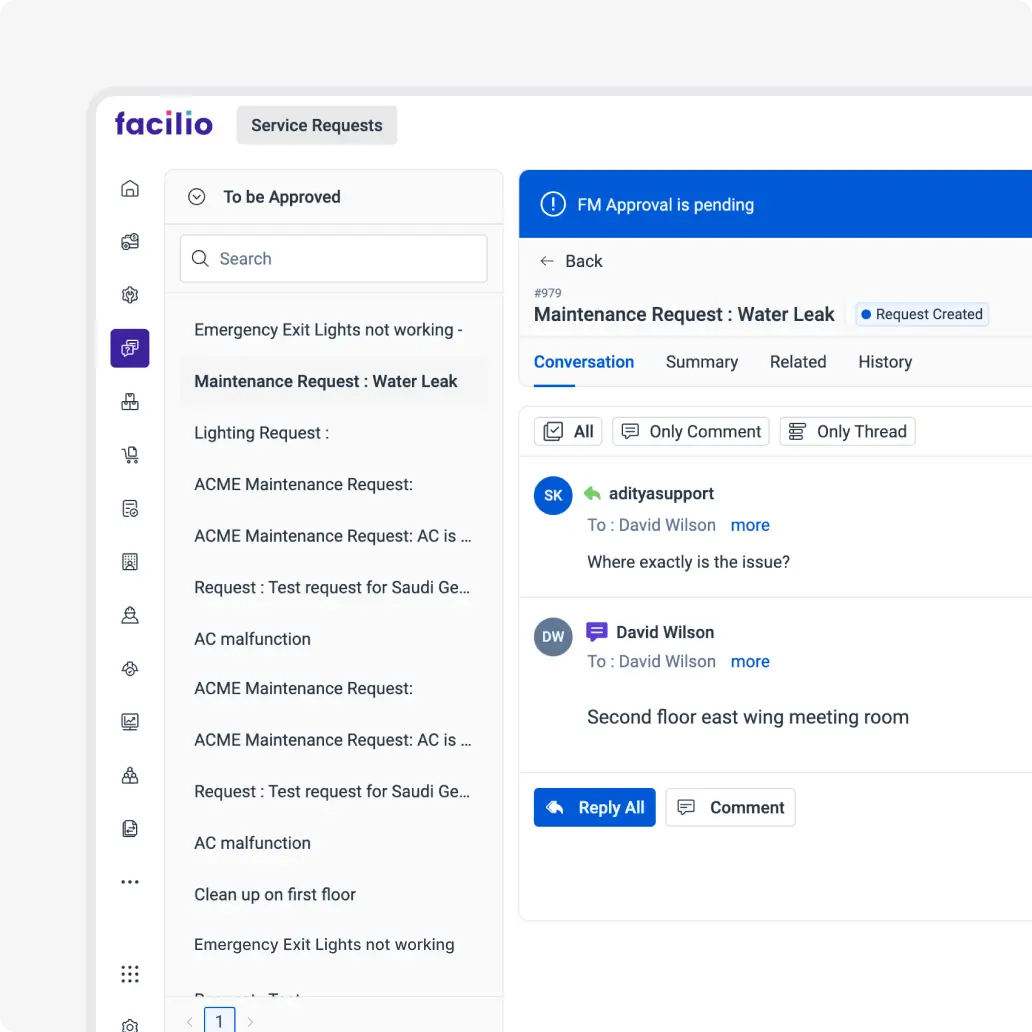Click the search magnifier in the search box

(200, 258)
